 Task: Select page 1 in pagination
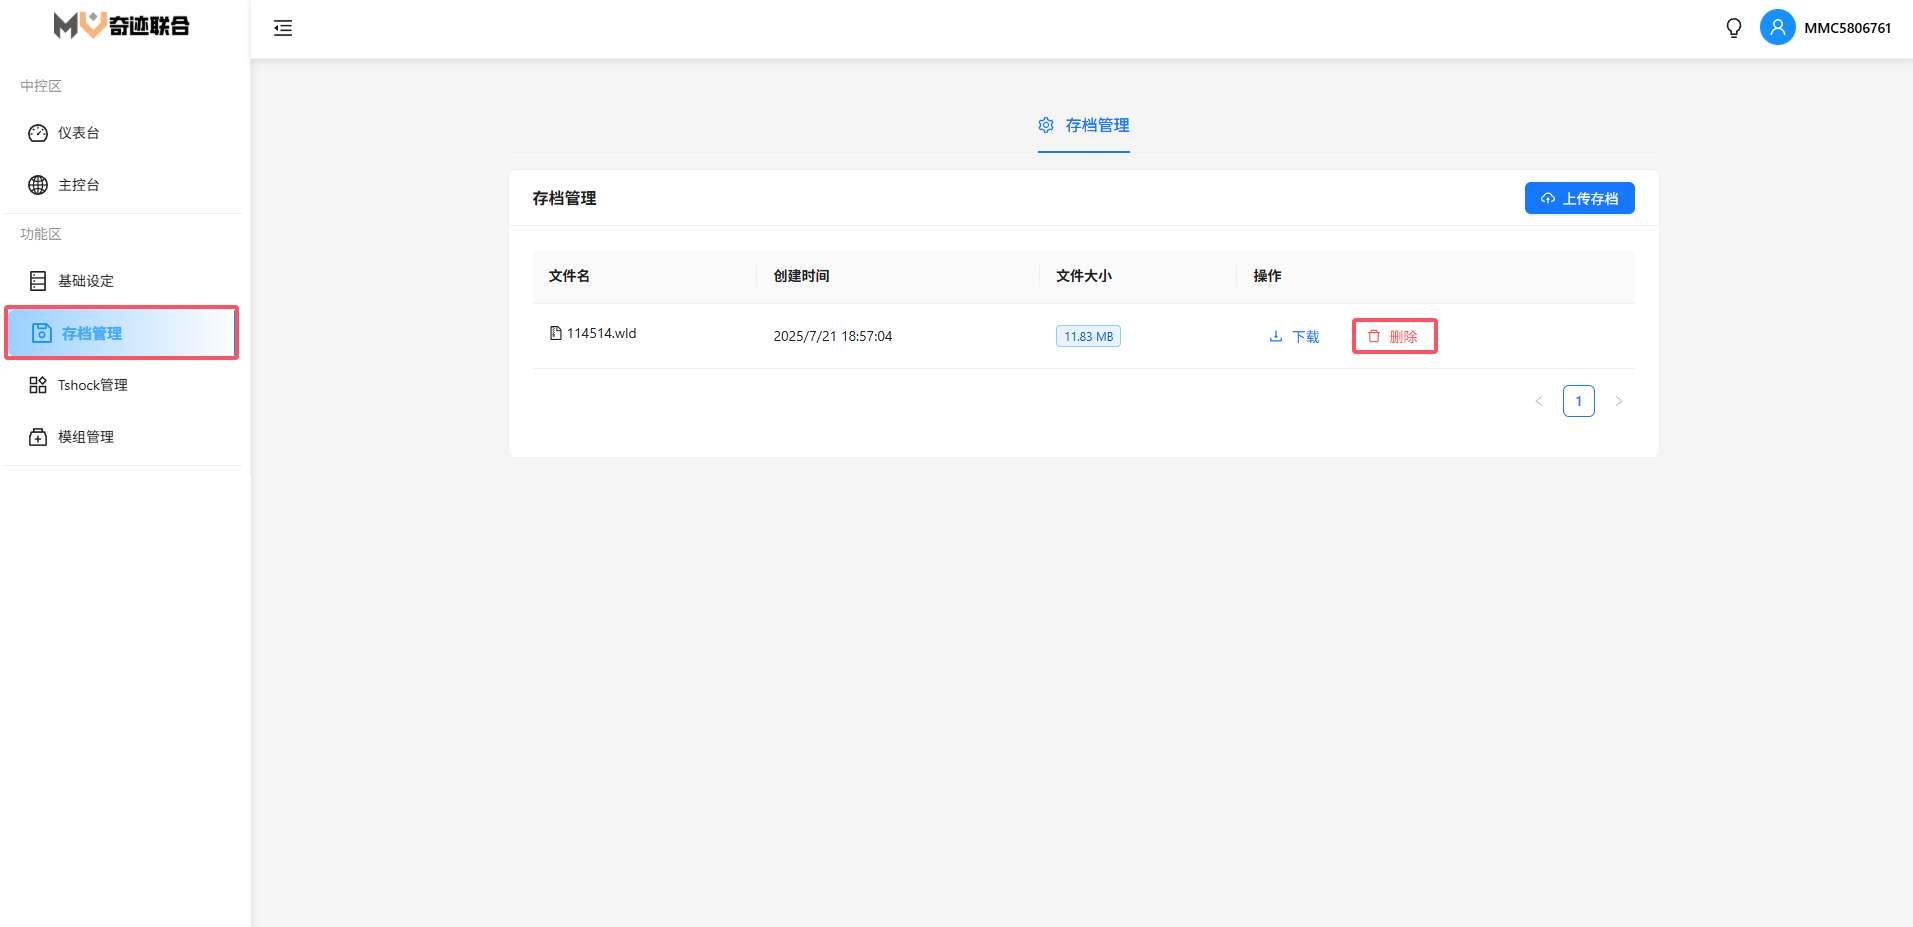[1579, 401]
